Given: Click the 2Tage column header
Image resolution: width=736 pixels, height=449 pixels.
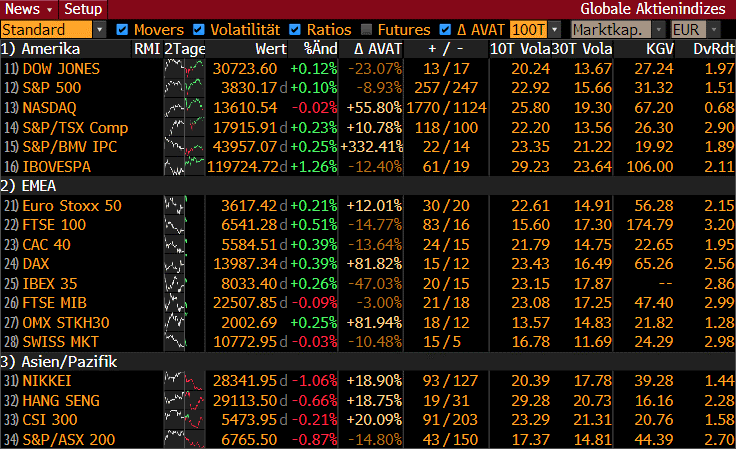Looking at the screenshot, I should tap(184, 49).
